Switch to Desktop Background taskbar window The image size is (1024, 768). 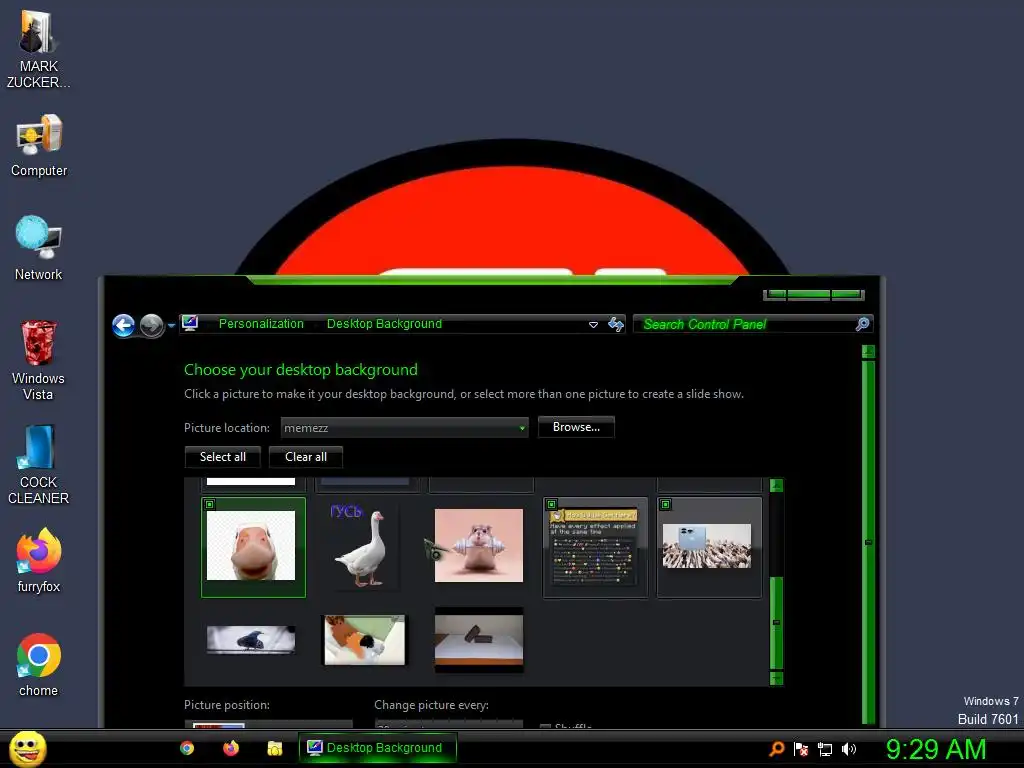click(377, 748)
